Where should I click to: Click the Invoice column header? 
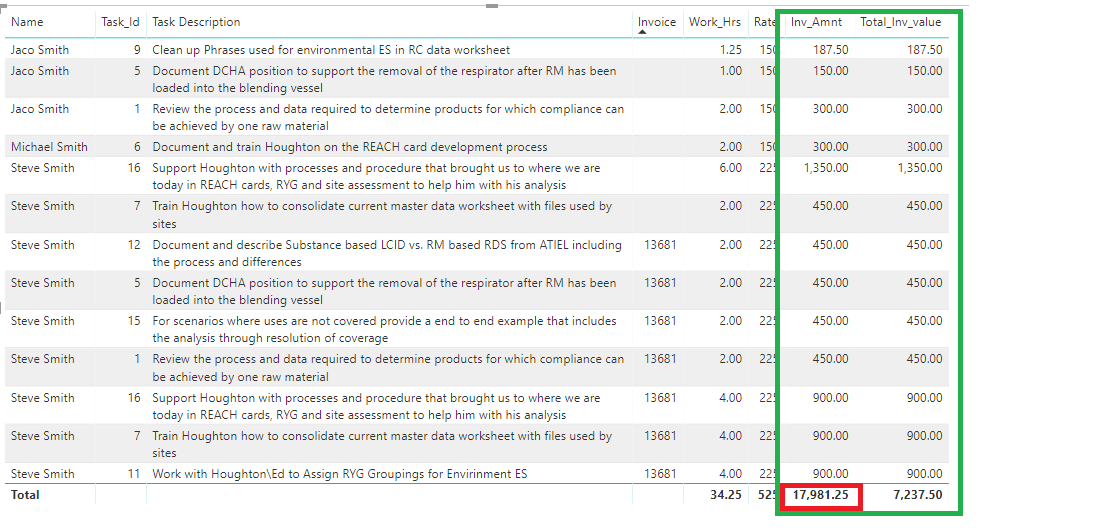click(x=657, y=22)
